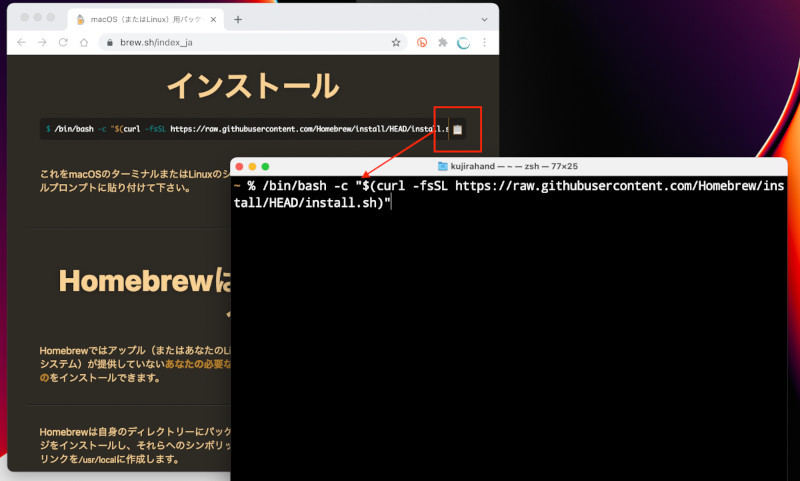This screenshot has width=800, height=481.
Task: Bookmark this page with star icon
Action: click(396, 42)
